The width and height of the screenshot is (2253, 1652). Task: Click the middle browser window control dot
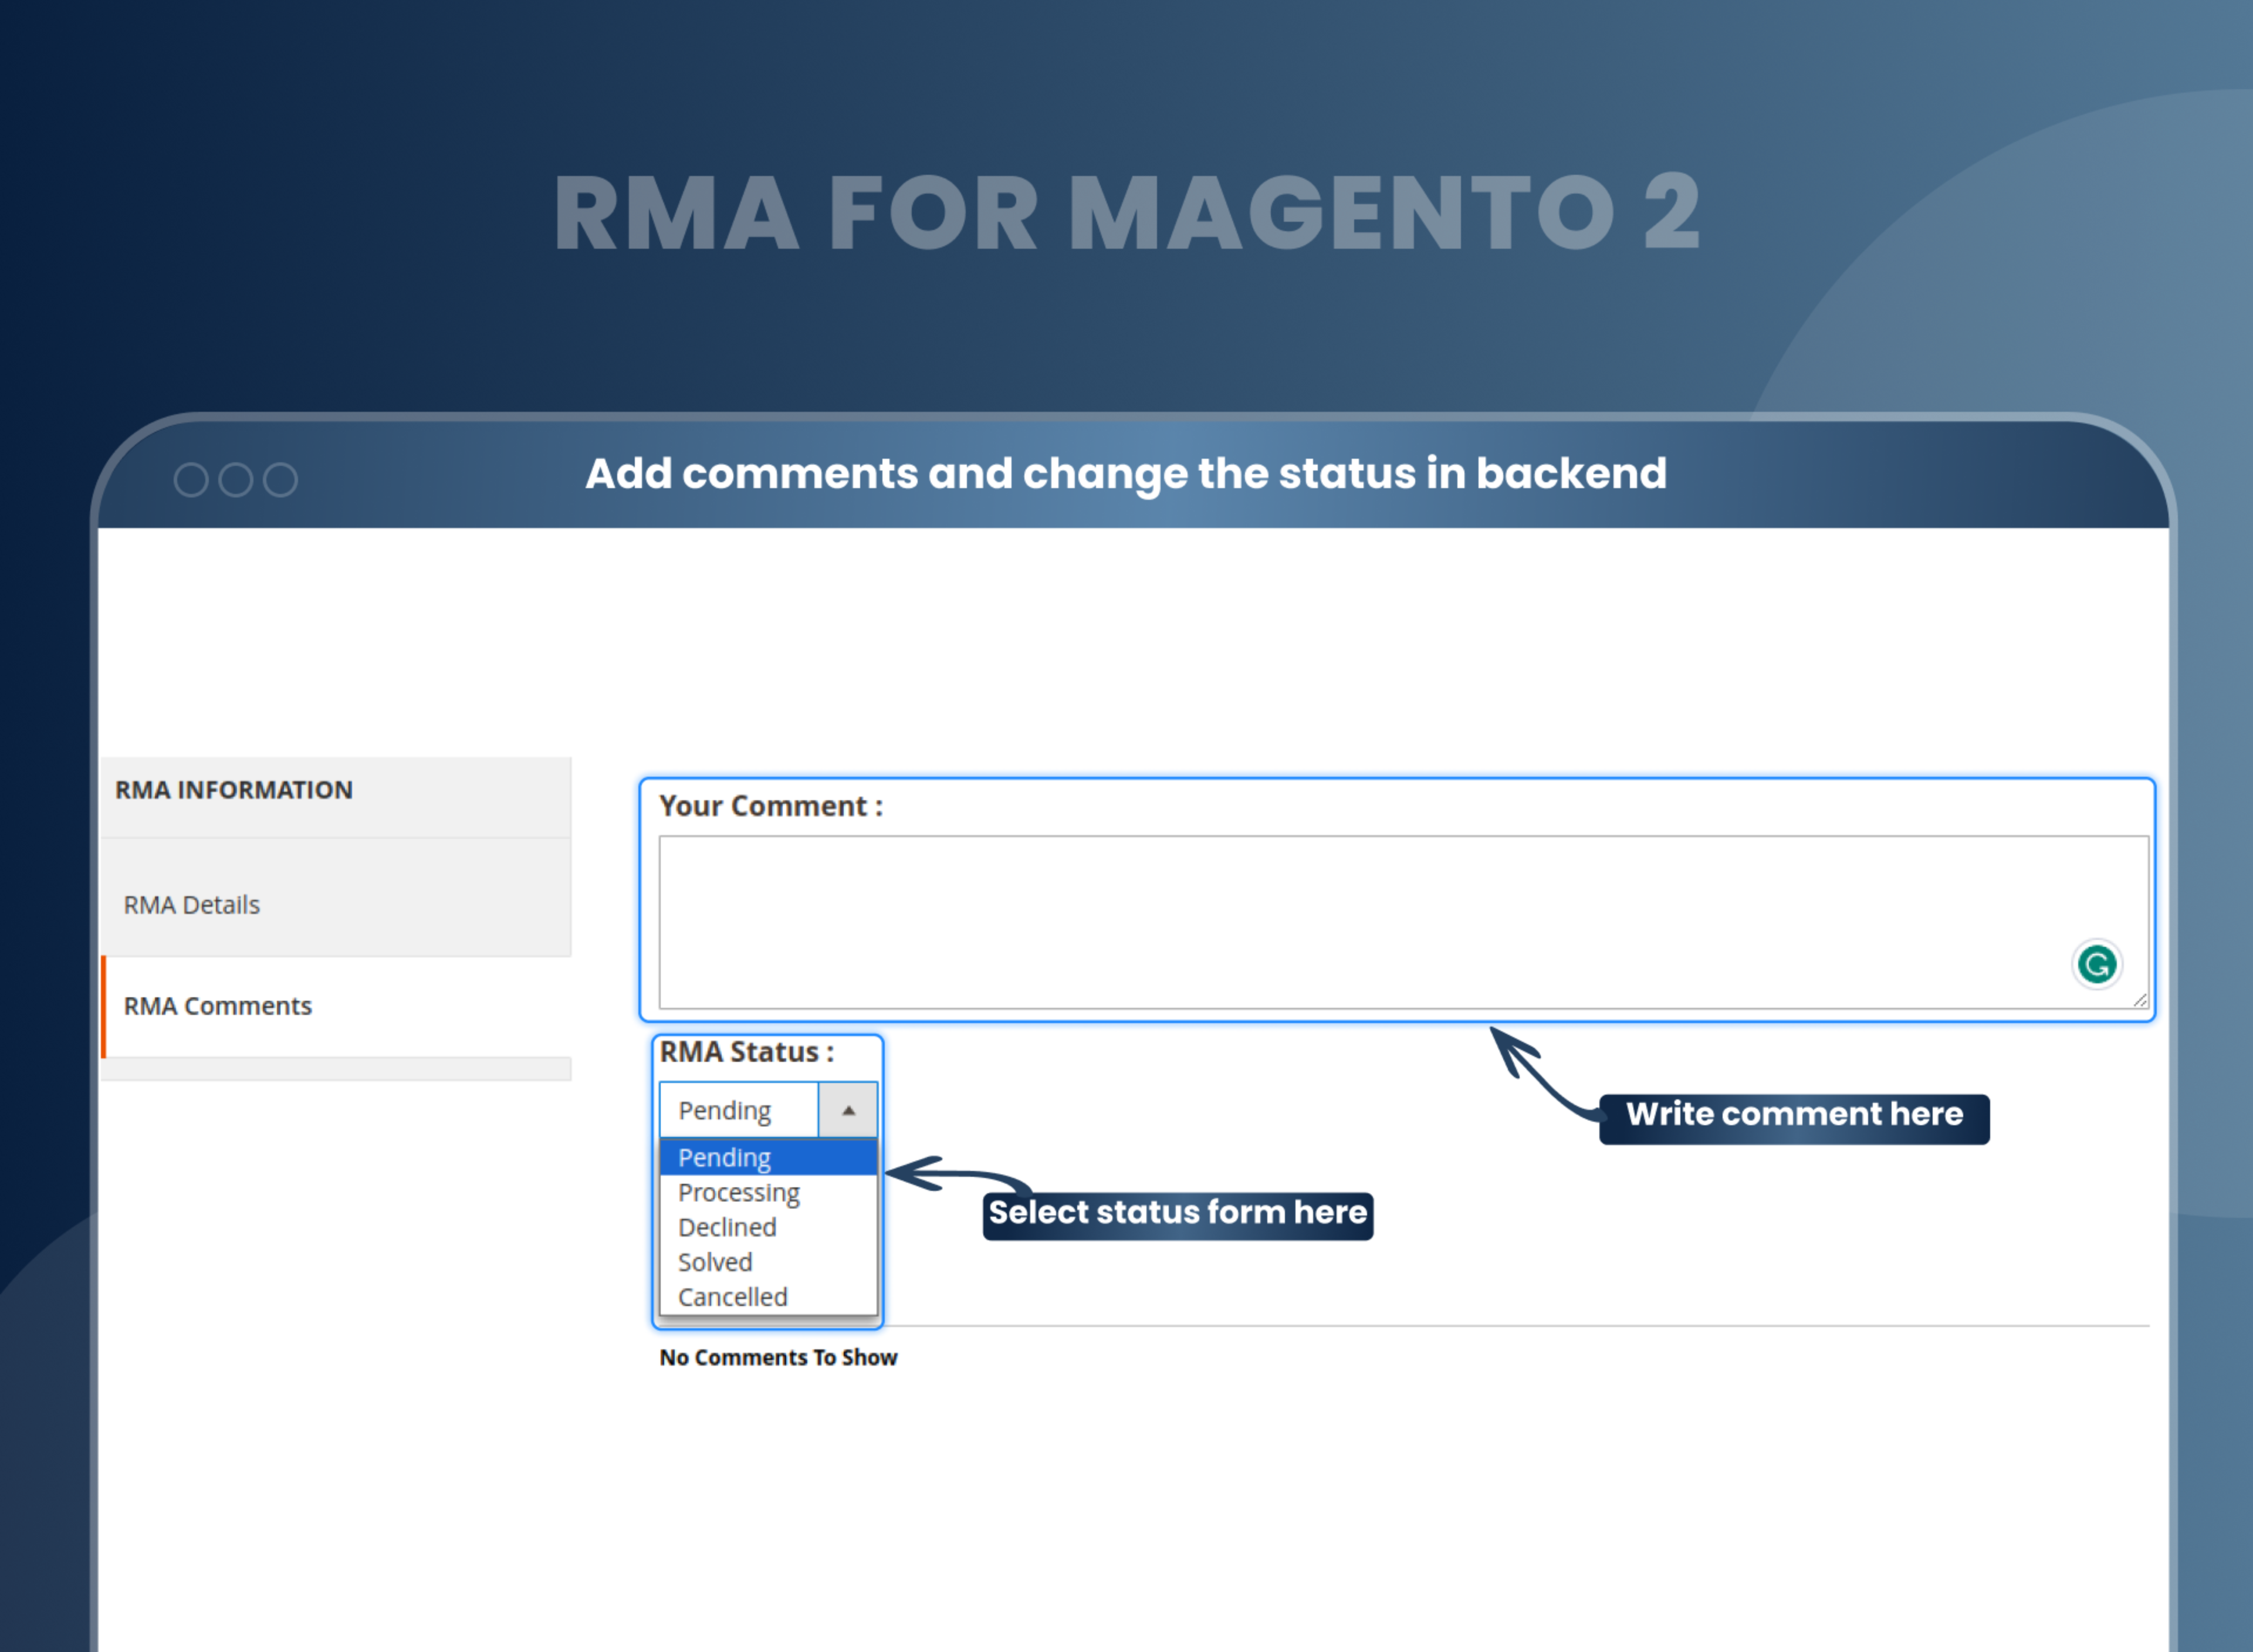click(x=236, y=479)
